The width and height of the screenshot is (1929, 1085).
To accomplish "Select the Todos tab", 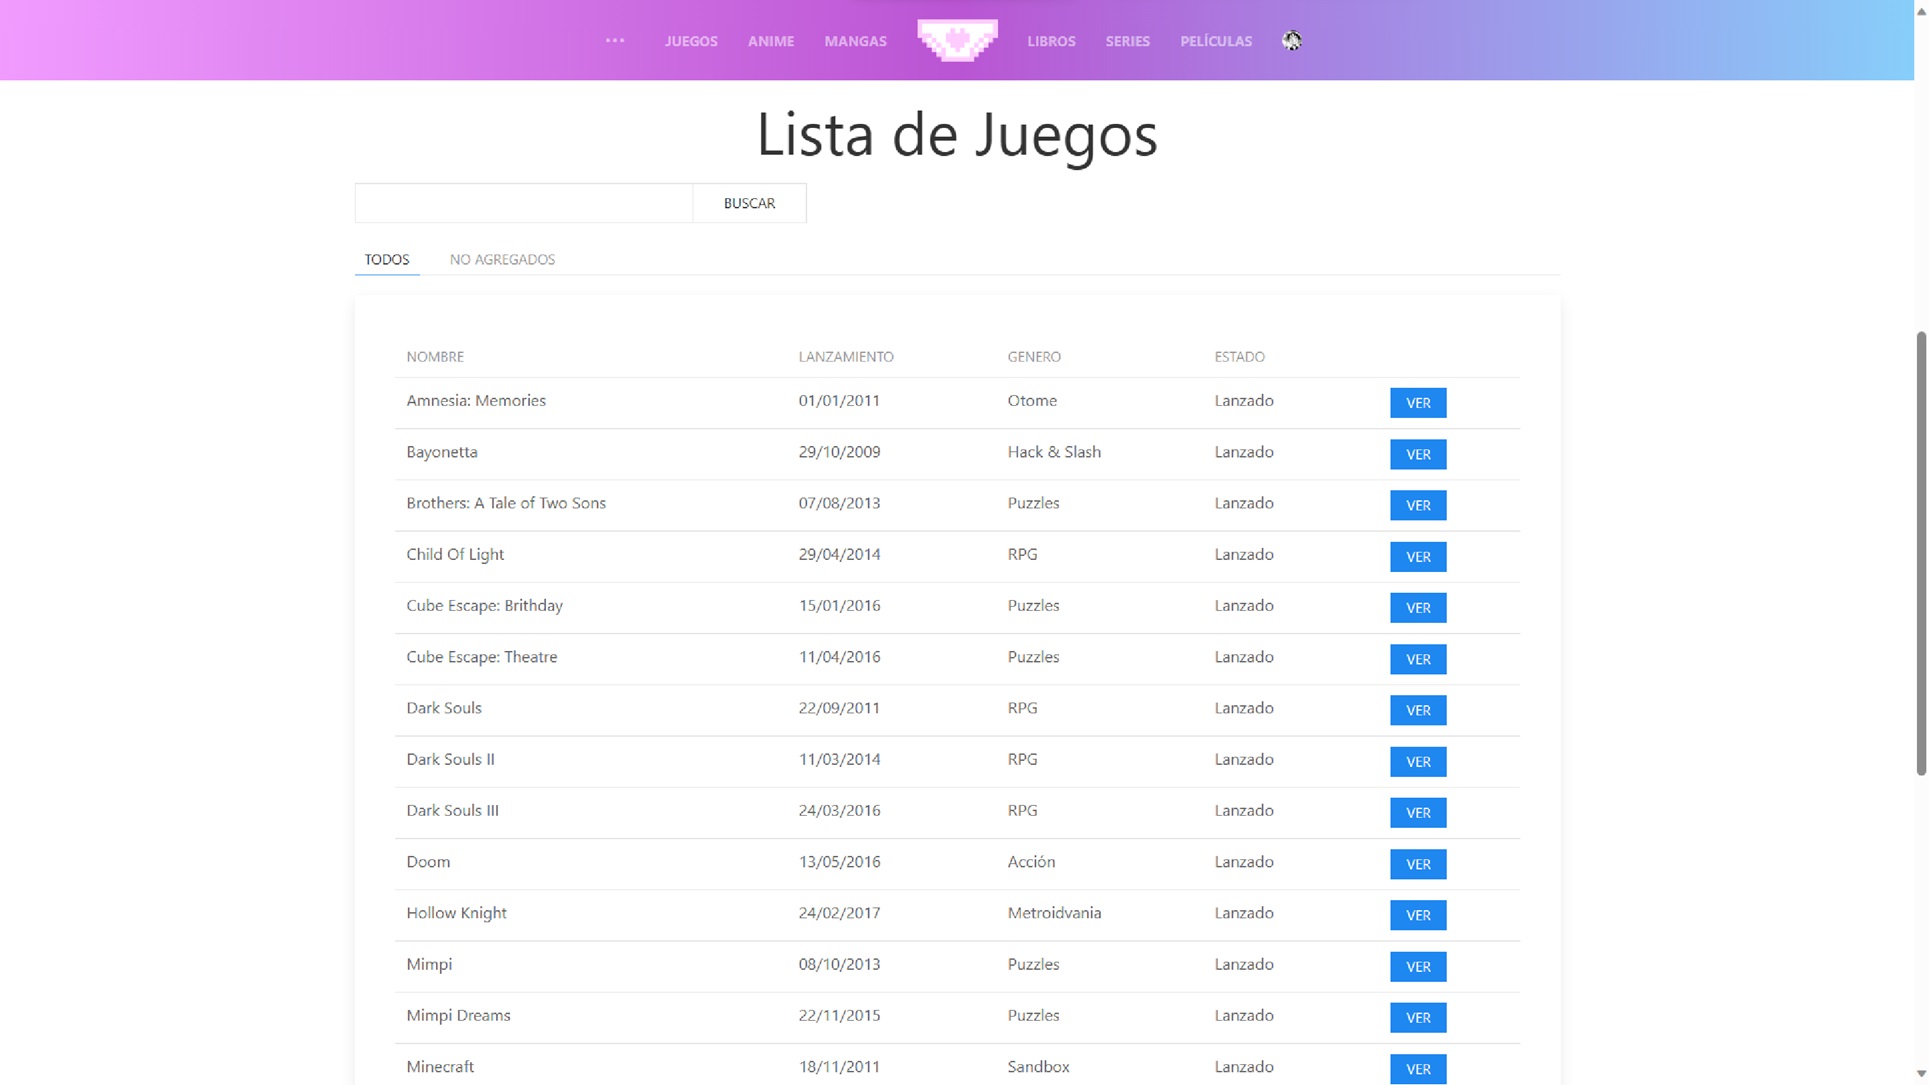I will [x=387, y=259].
